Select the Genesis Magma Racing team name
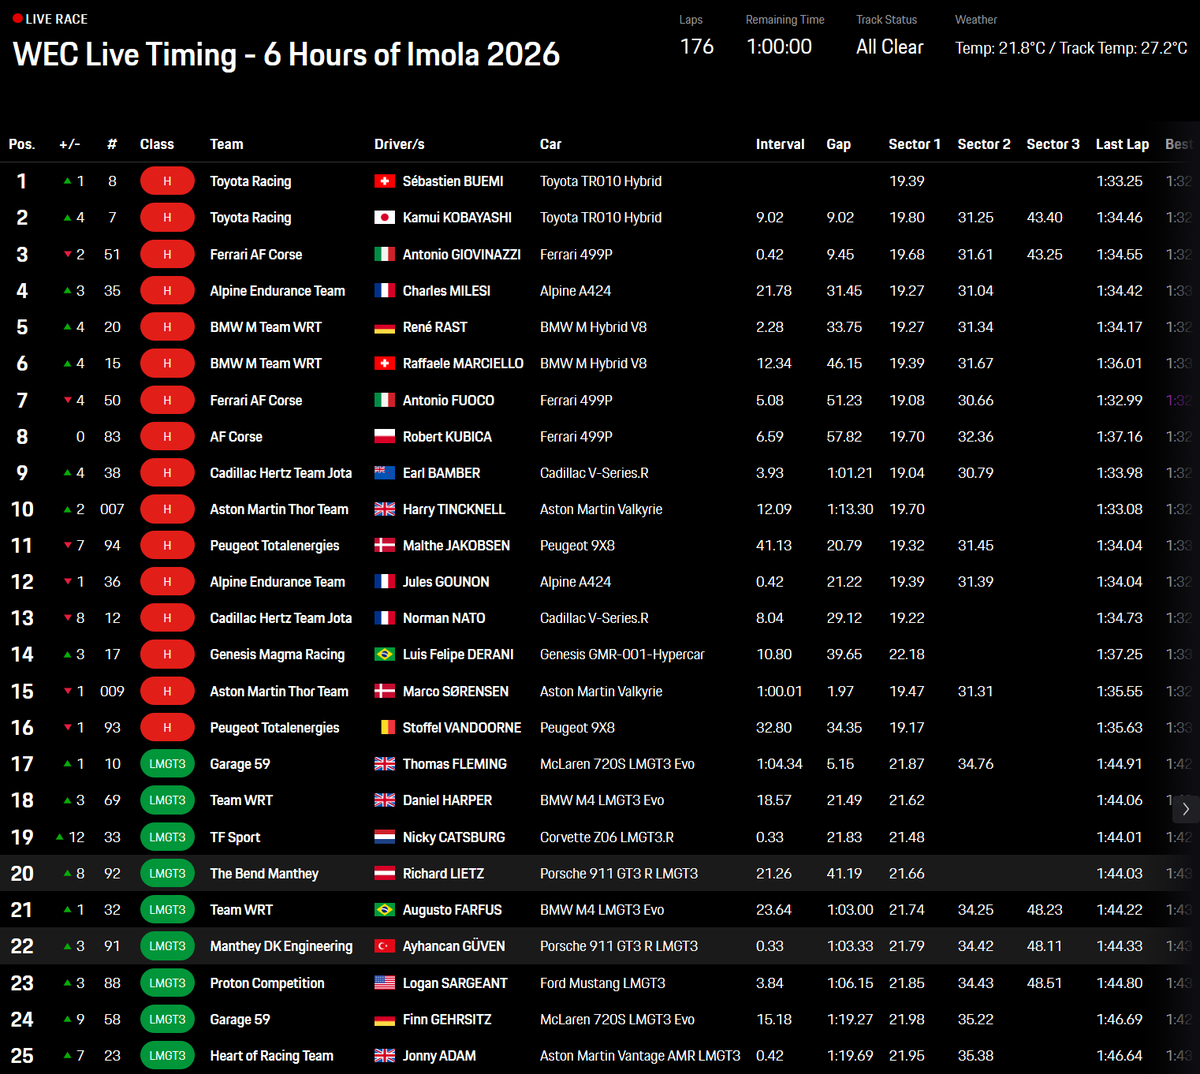The height and width of the screenshot is (1074, 1200). pos(277,654)
